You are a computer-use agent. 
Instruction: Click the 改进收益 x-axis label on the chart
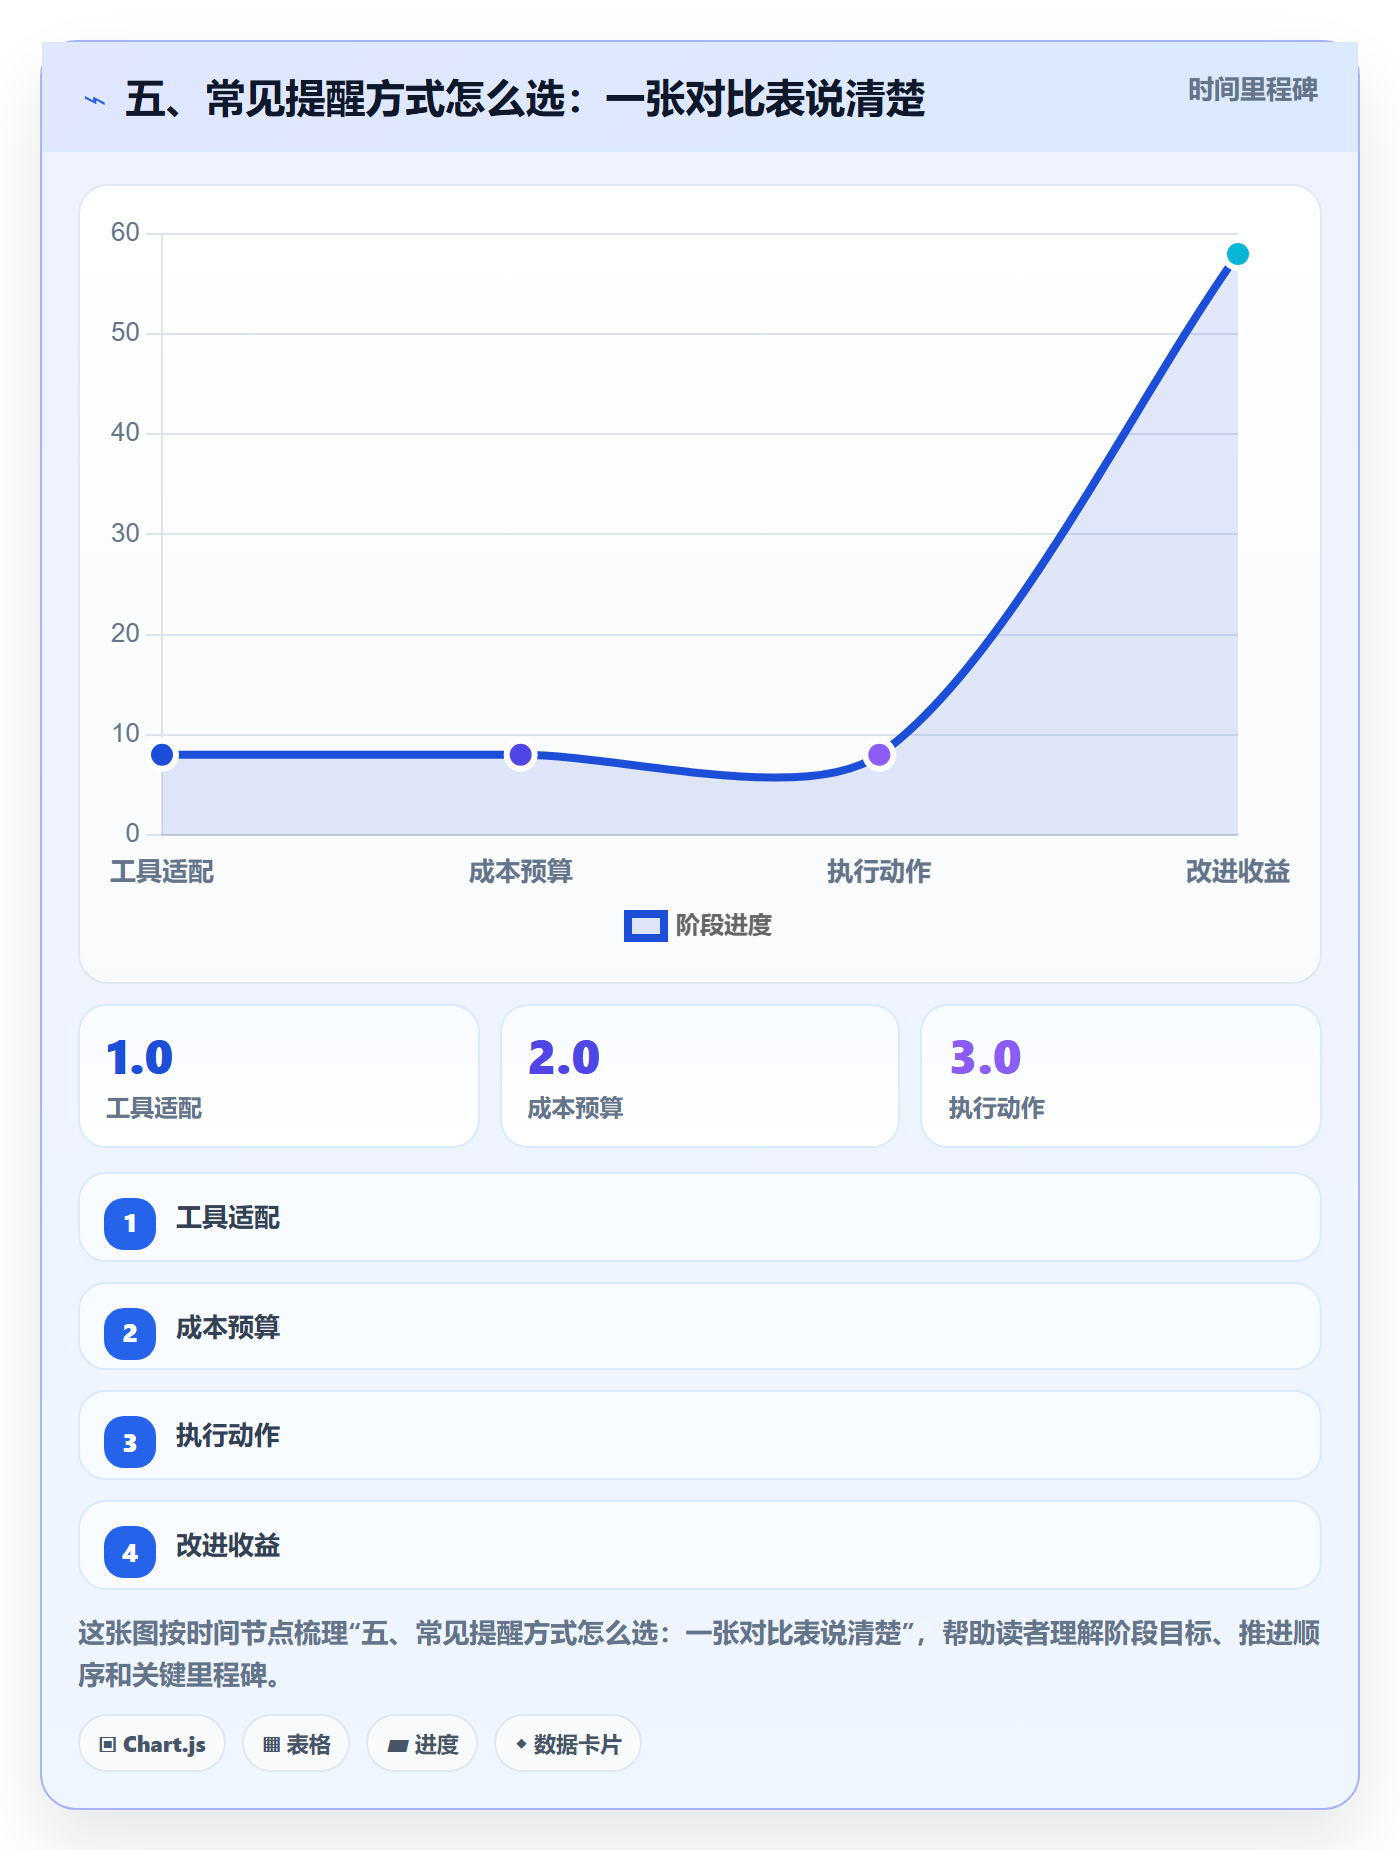(x=1238, y=872)
